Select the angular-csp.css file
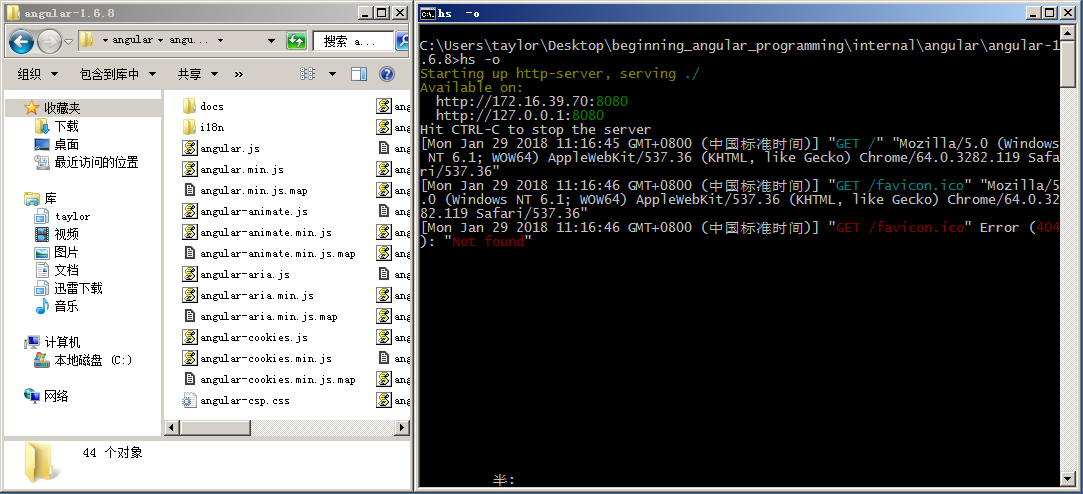 click(x=245, y=400)
